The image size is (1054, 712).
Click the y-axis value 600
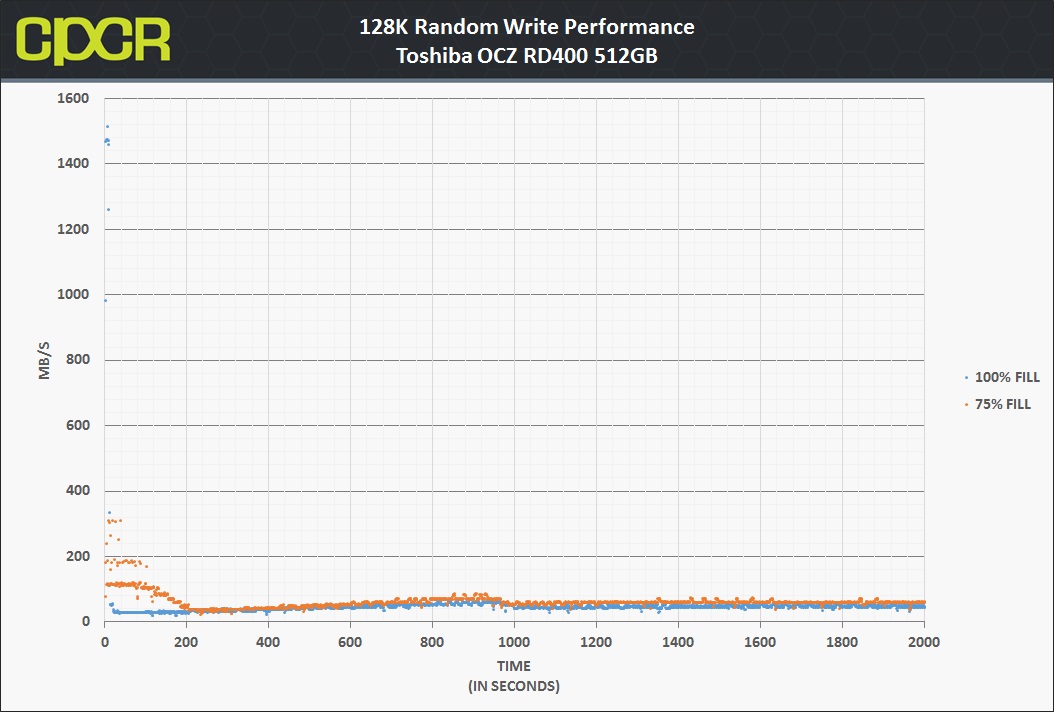(77, 425)
